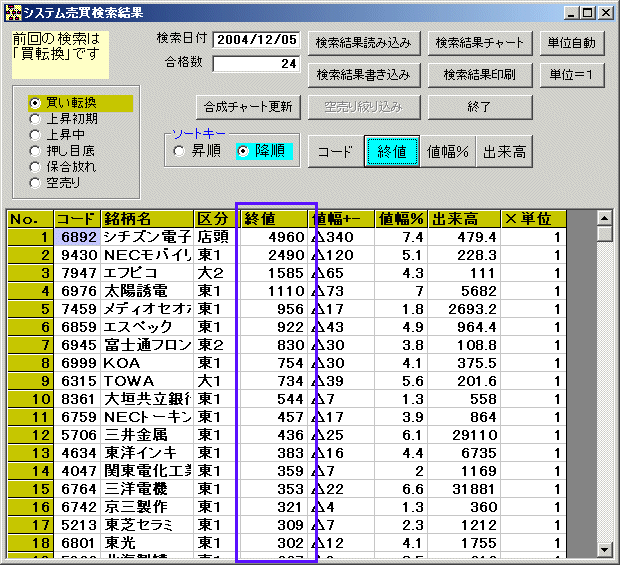The height and width of the screenshot is (565, 620).
Task: Click the 検索日付 date field
Action: click(x=256, y=40)
